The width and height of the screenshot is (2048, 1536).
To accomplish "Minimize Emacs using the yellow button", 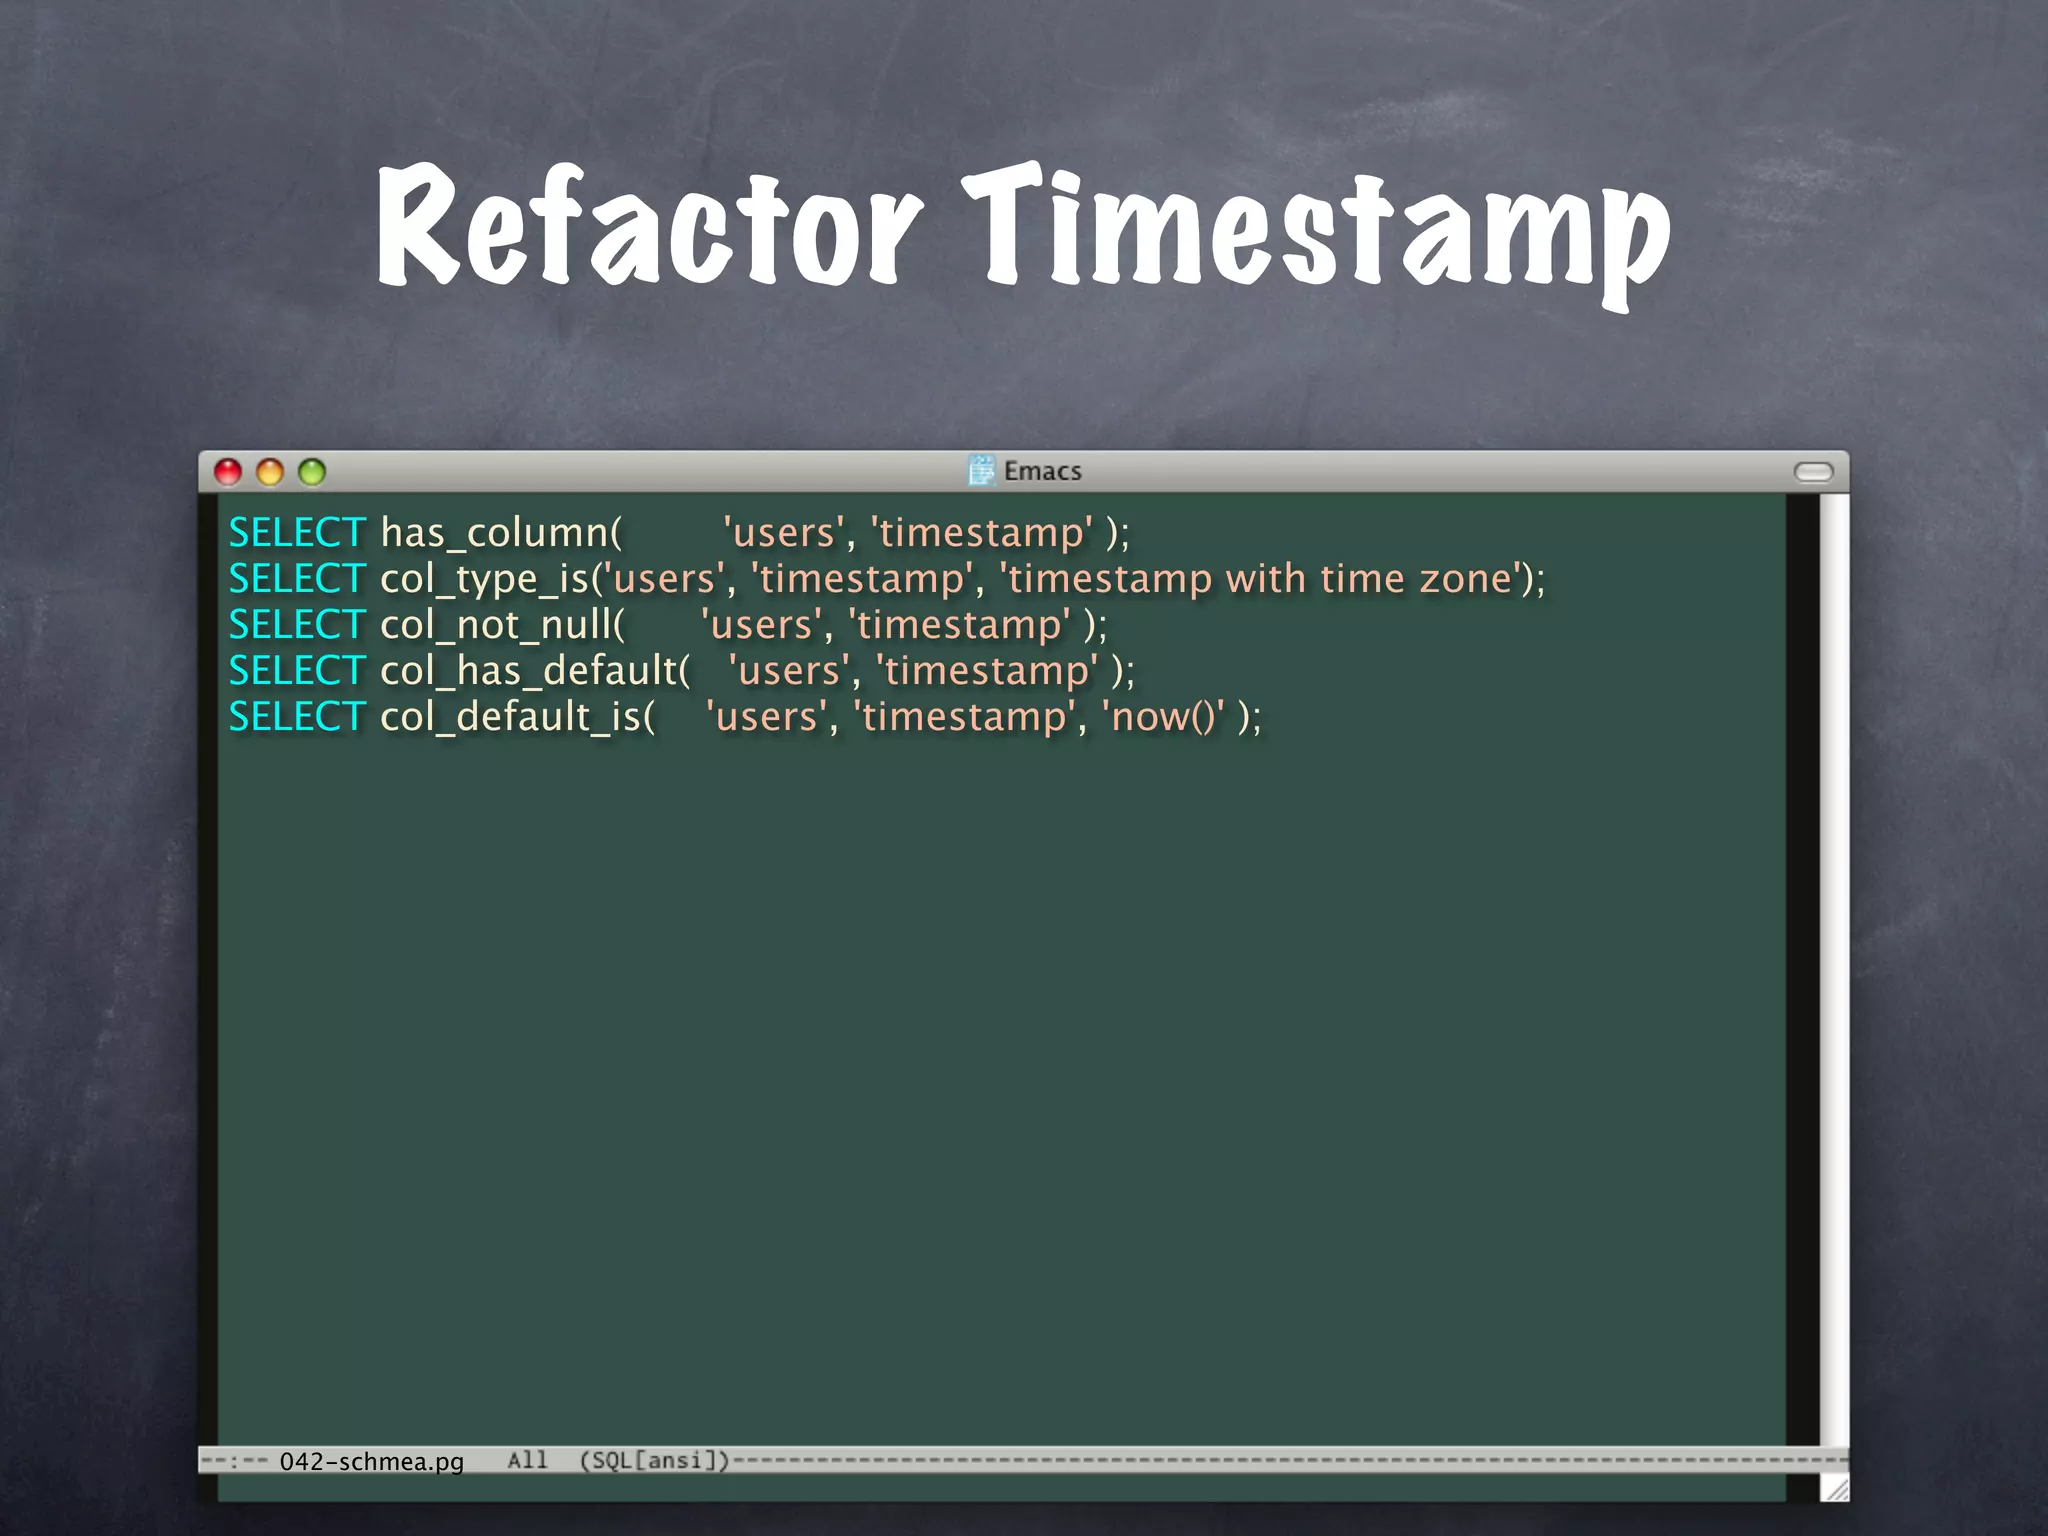I will click(270, 472).
